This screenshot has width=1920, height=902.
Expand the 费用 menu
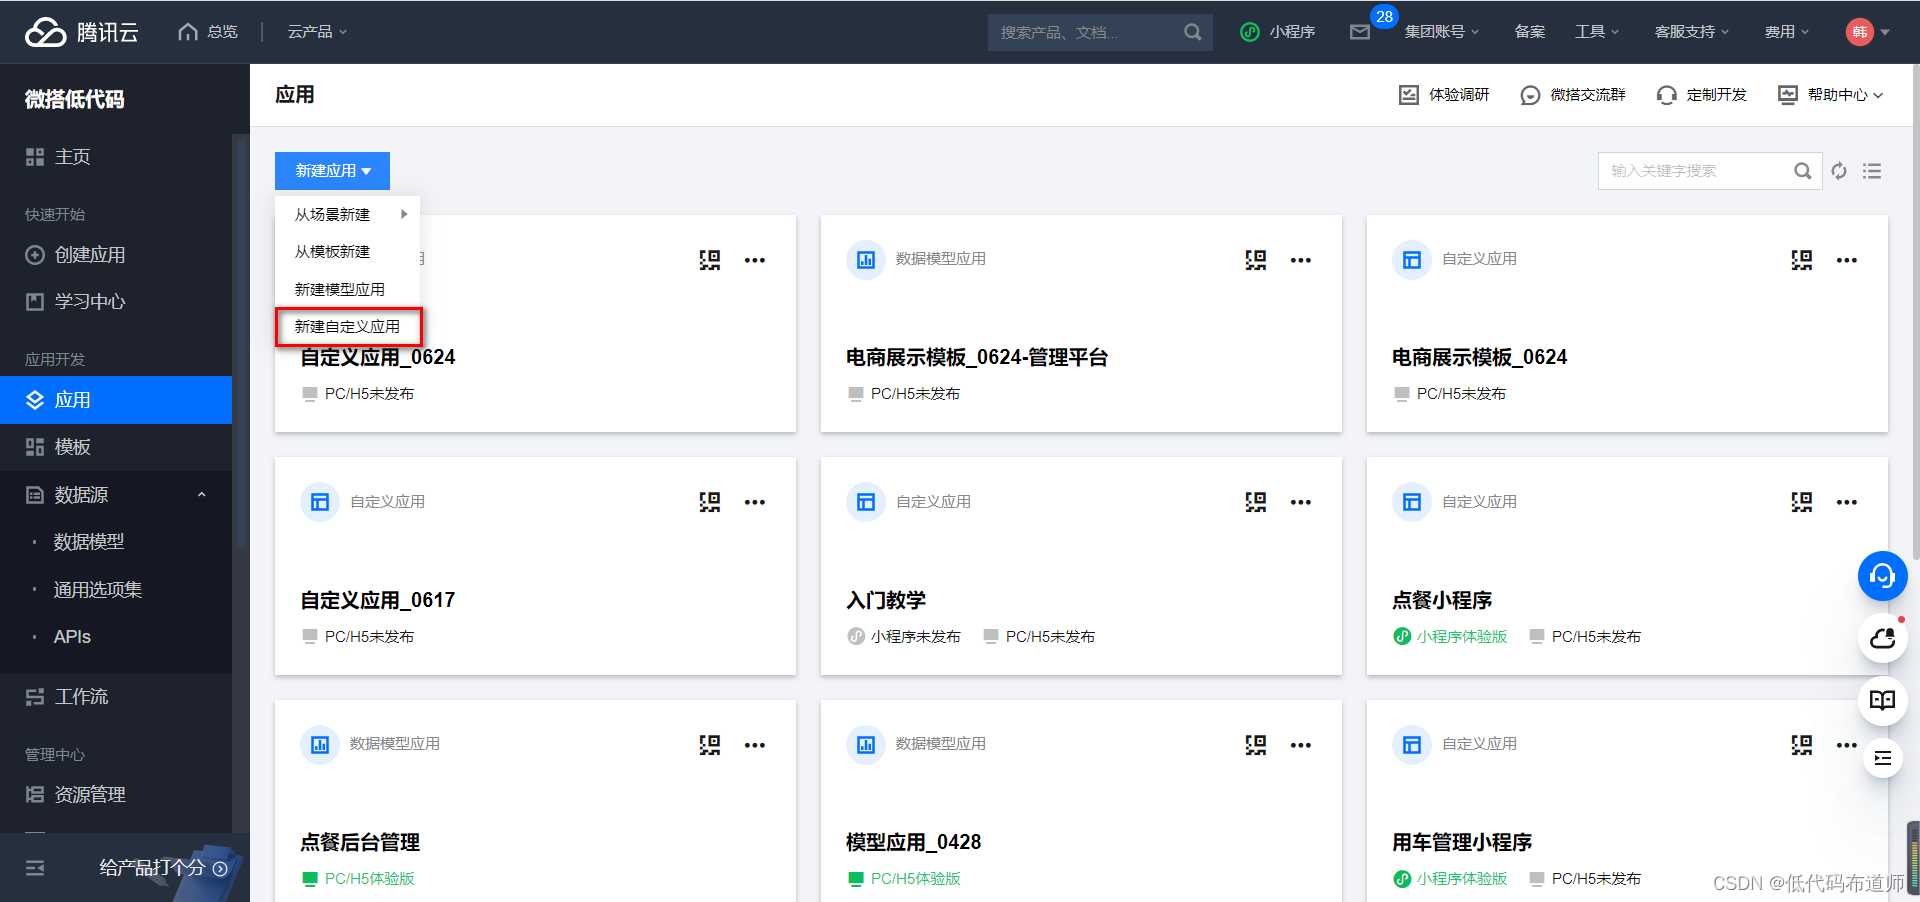[x=1787, y=32]
